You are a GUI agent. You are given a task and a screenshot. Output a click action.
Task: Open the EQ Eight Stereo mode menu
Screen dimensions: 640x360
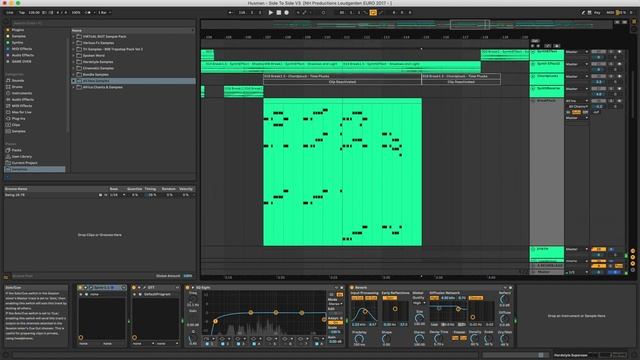tap(335, 304)
